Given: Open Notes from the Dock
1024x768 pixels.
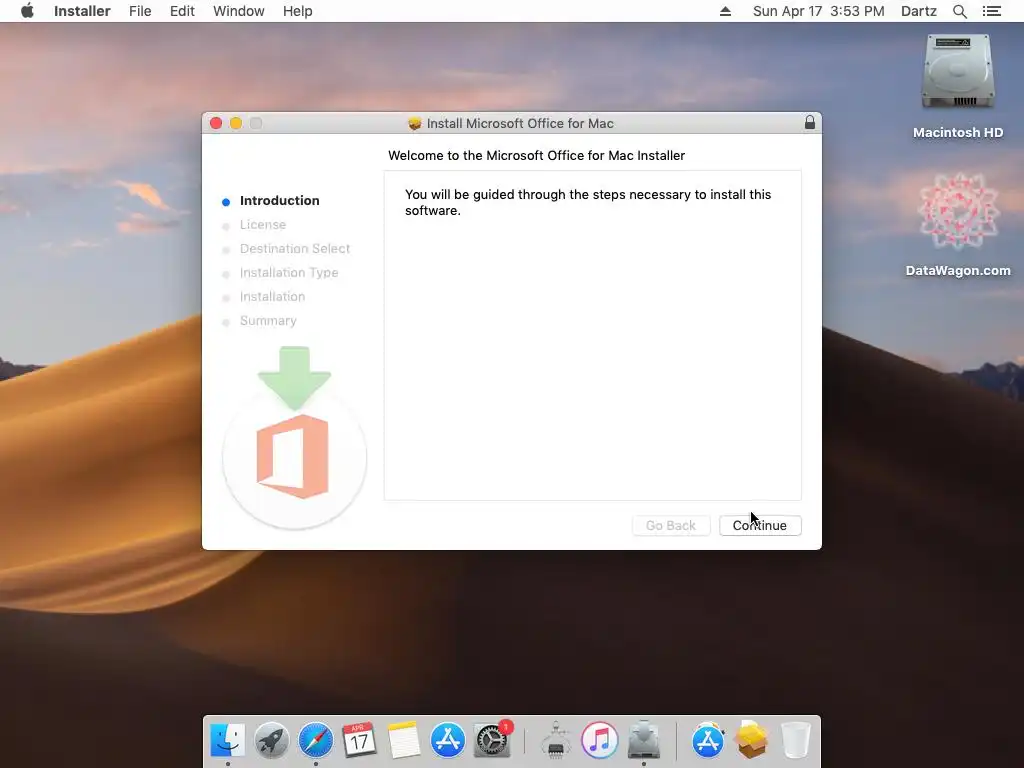Looking at the screenshot, I should (403, 740).
